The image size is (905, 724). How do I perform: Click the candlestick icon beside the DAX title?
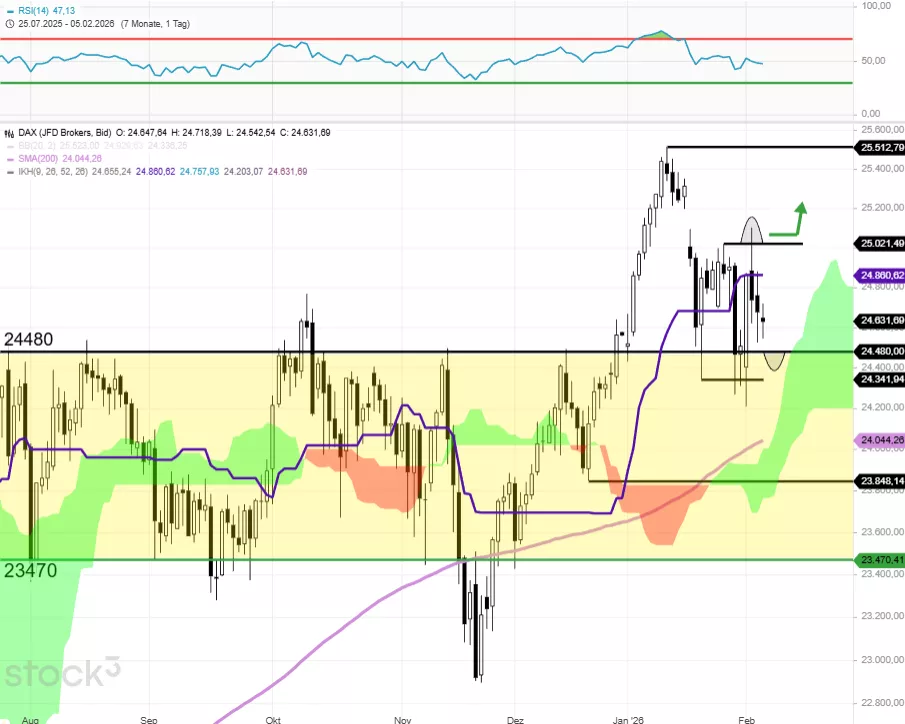pyautogui.click(x=7, y=133)
